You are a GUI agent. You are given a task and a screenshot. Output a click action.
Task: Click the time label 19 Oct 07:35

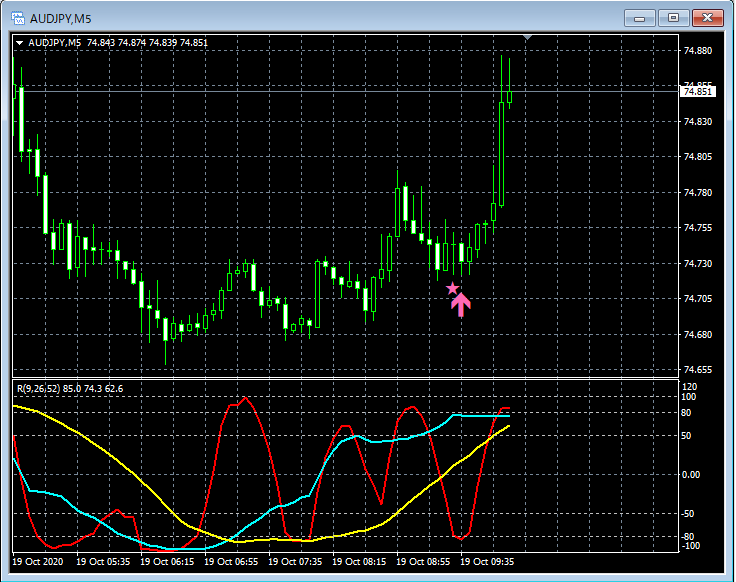295,561
